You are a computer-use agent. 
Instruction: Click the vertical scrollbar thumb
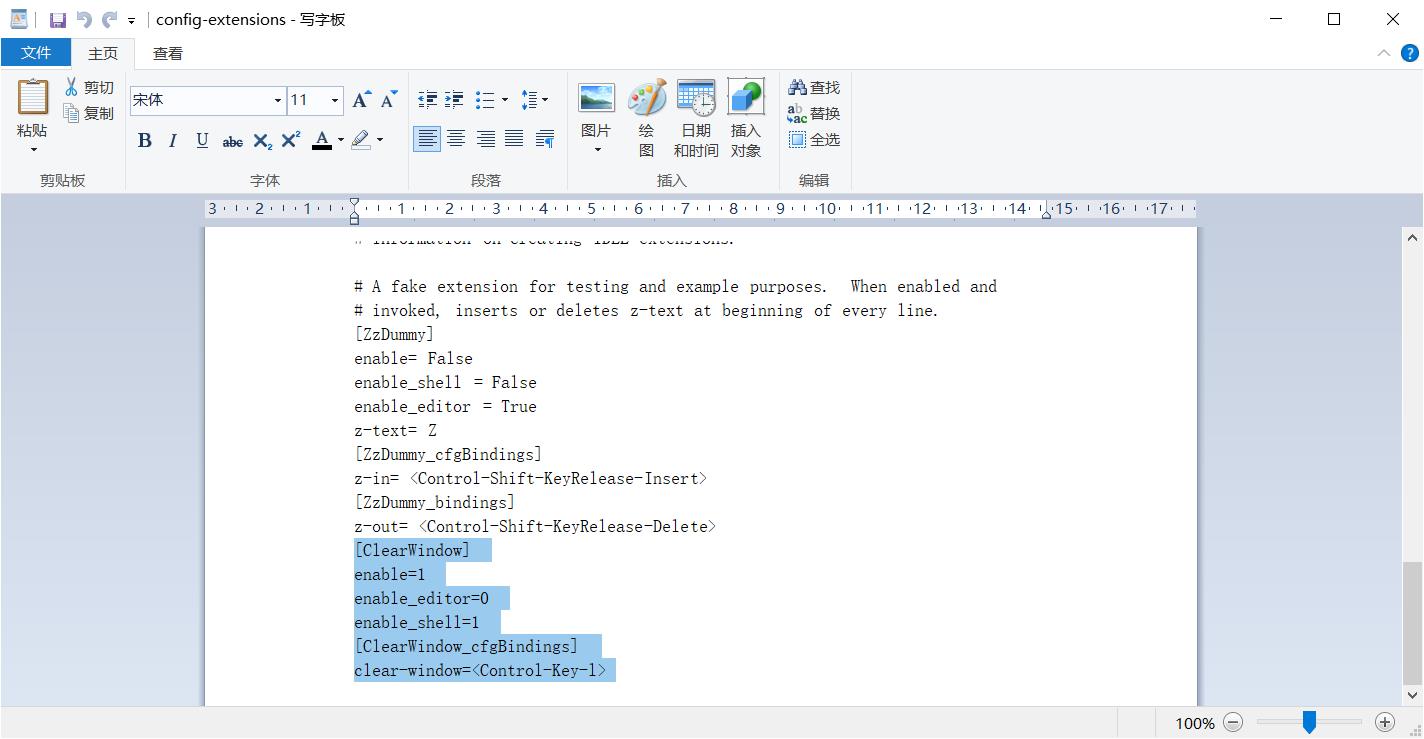click(1412, 621)
